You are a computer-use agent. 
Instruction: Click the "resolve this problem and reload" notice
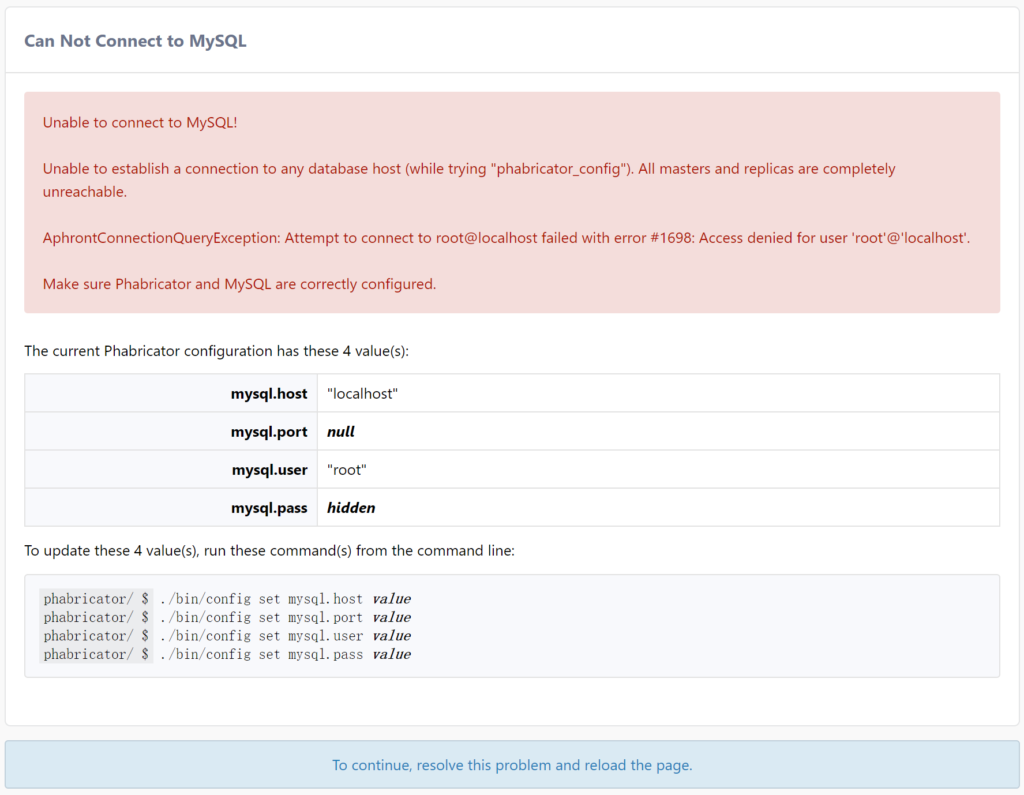(512, 765)
